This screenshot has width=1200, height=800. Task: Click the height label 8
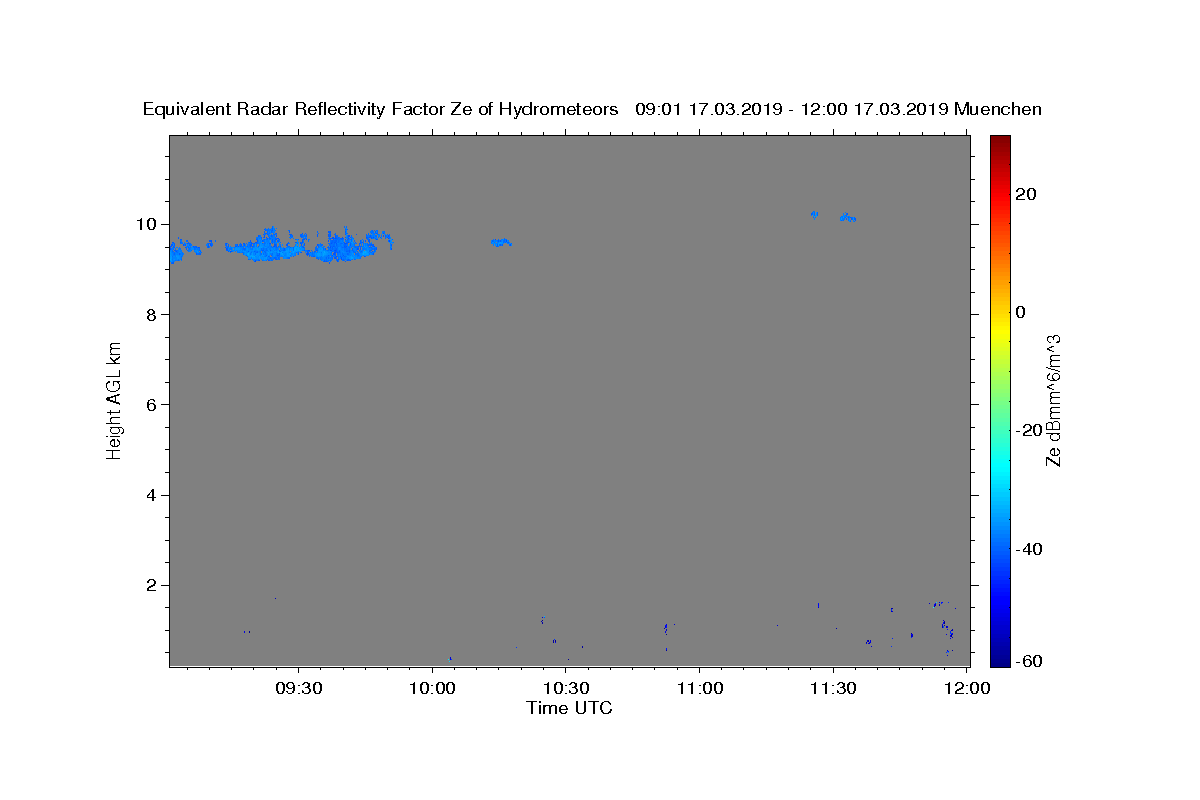pyautogui.click(x=150, y=314)
